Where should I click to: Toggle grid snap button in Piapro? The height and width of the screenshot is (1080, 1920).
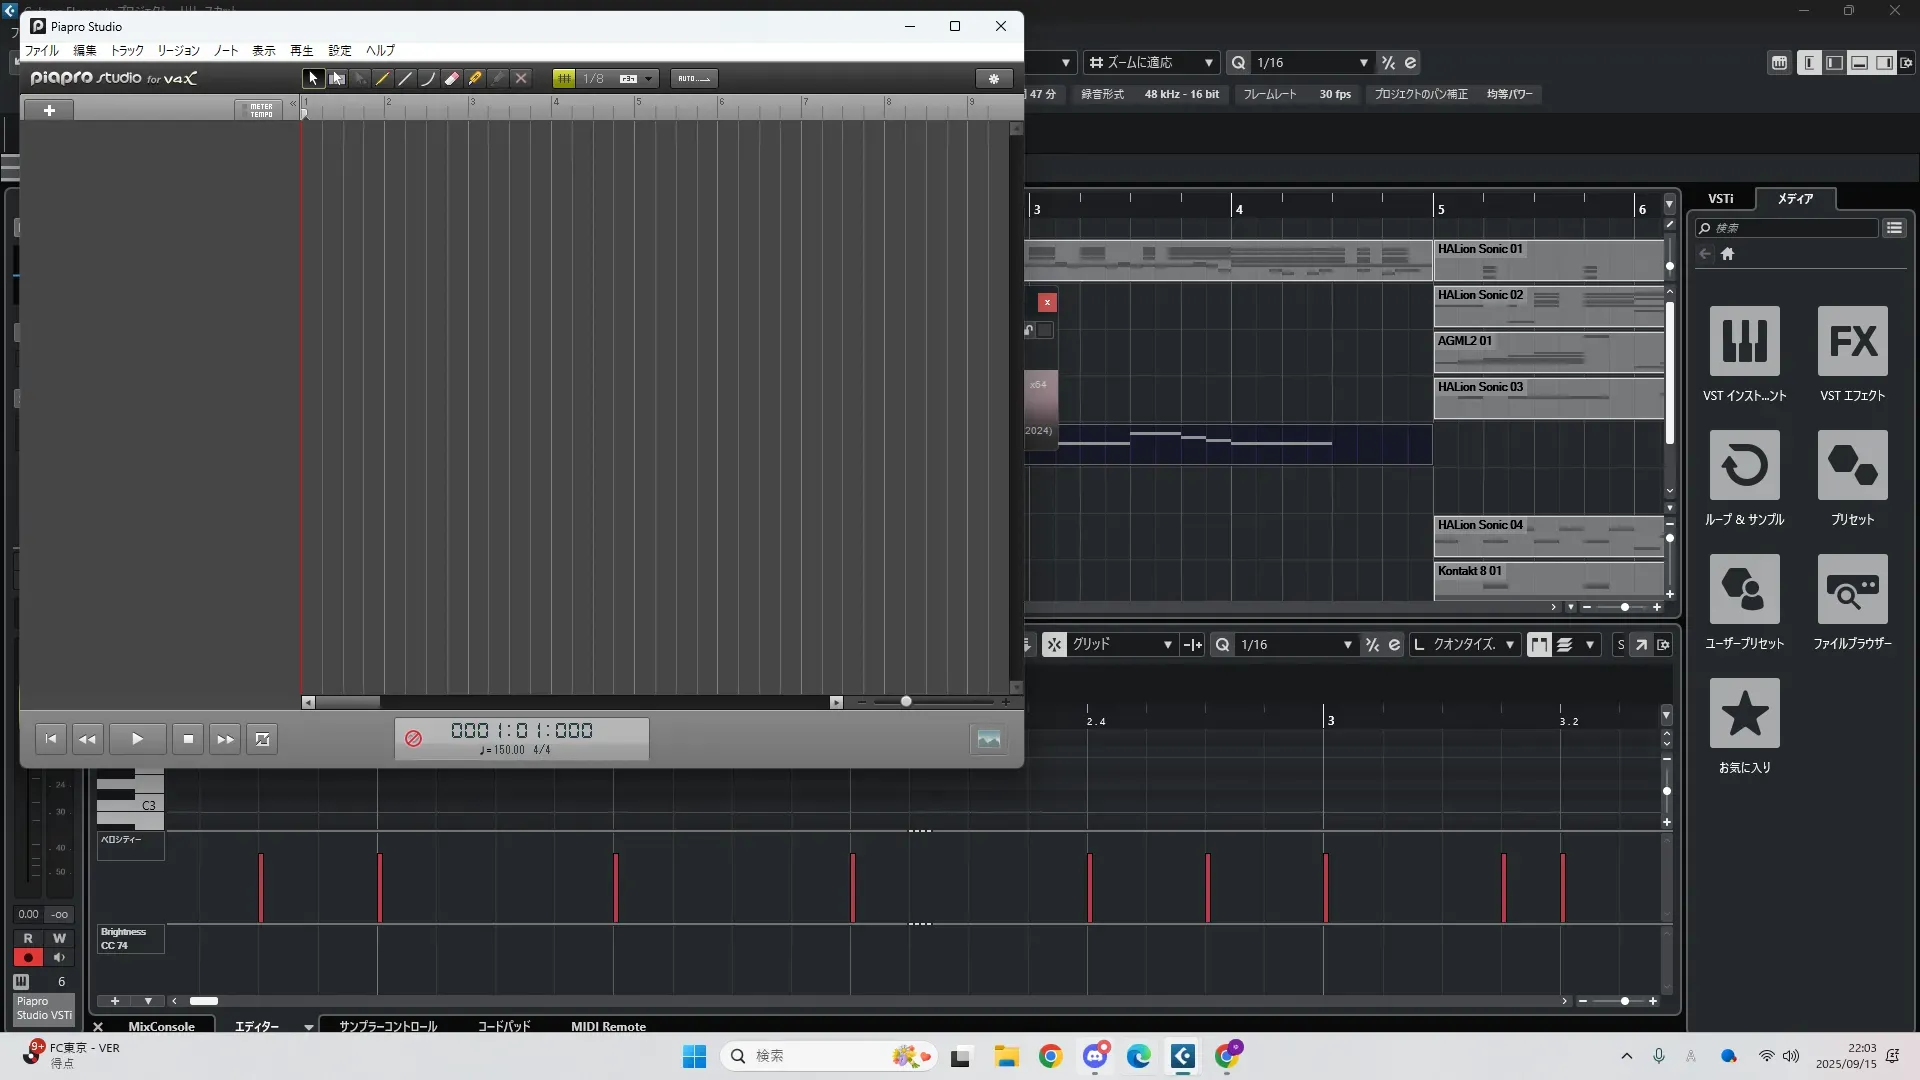[564, 79]
